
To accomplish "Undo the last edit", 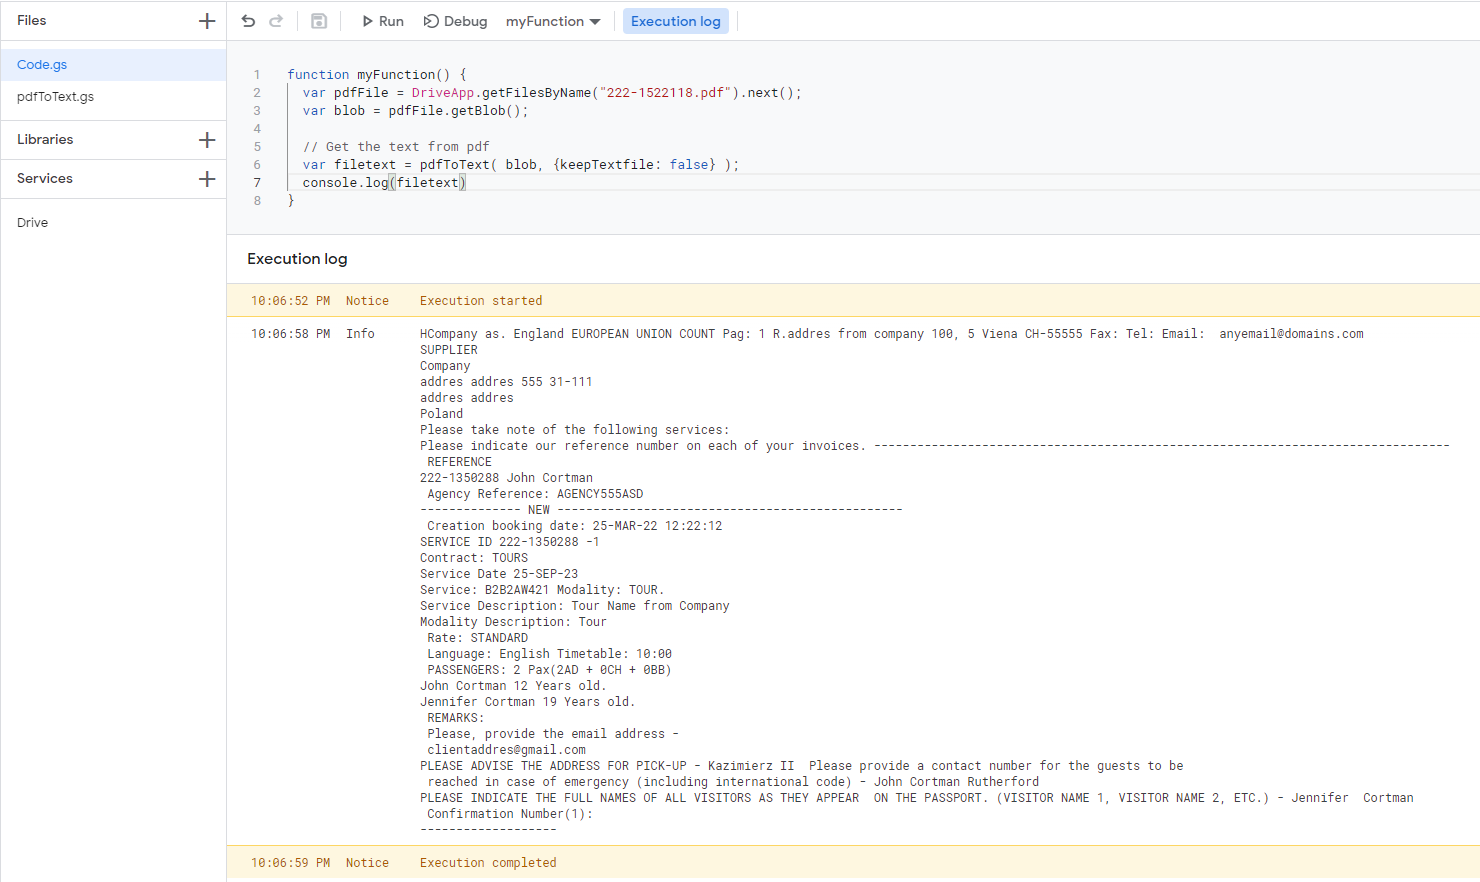I will [x=248, y=21].
